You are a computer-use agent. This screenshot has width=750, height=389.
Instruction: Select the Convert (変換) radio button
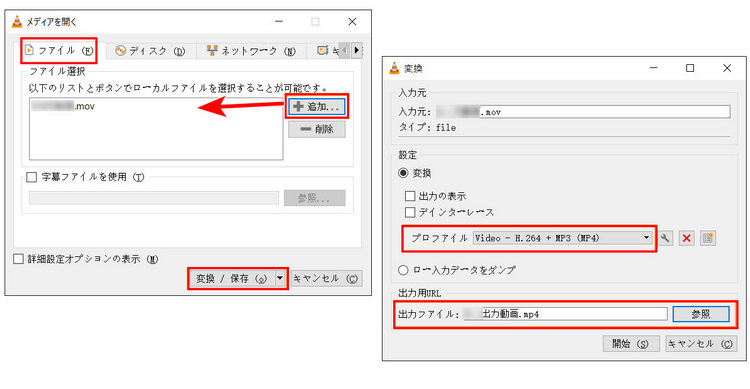pos(403,173)
